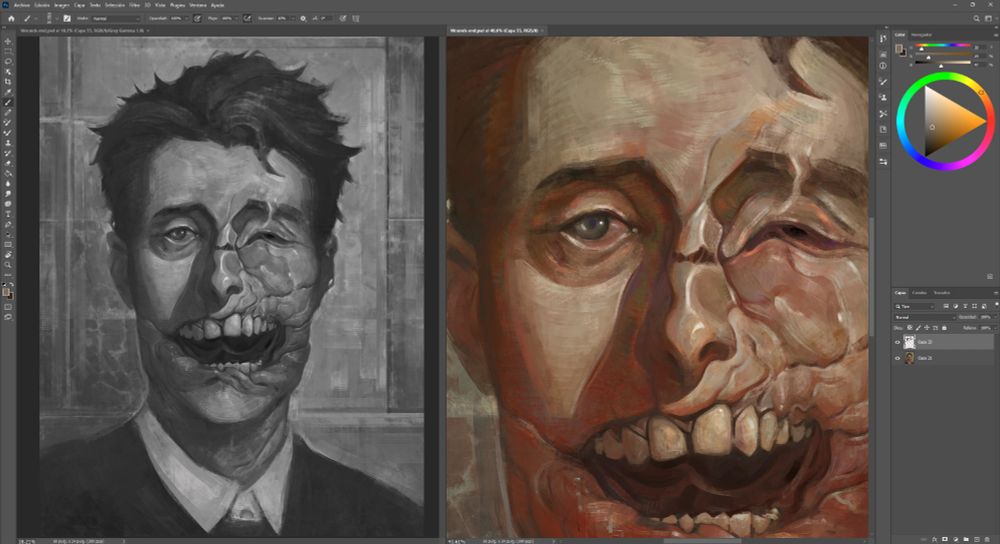Open the symmetry paint options butterfly icon
Image resolution: width=1000 pixels, height=544 pixels.
(357, 18)
